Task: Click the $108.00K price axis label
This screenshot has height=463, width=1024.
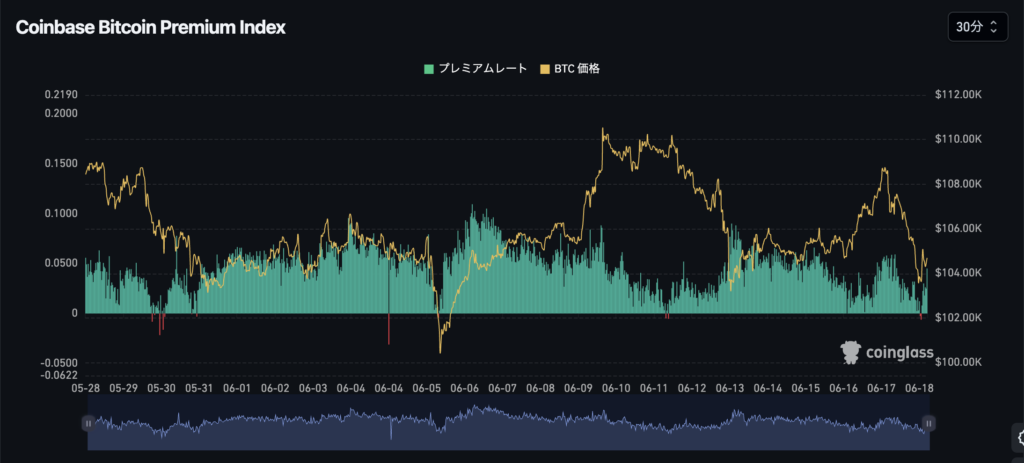Action: [x=958, y=184]
